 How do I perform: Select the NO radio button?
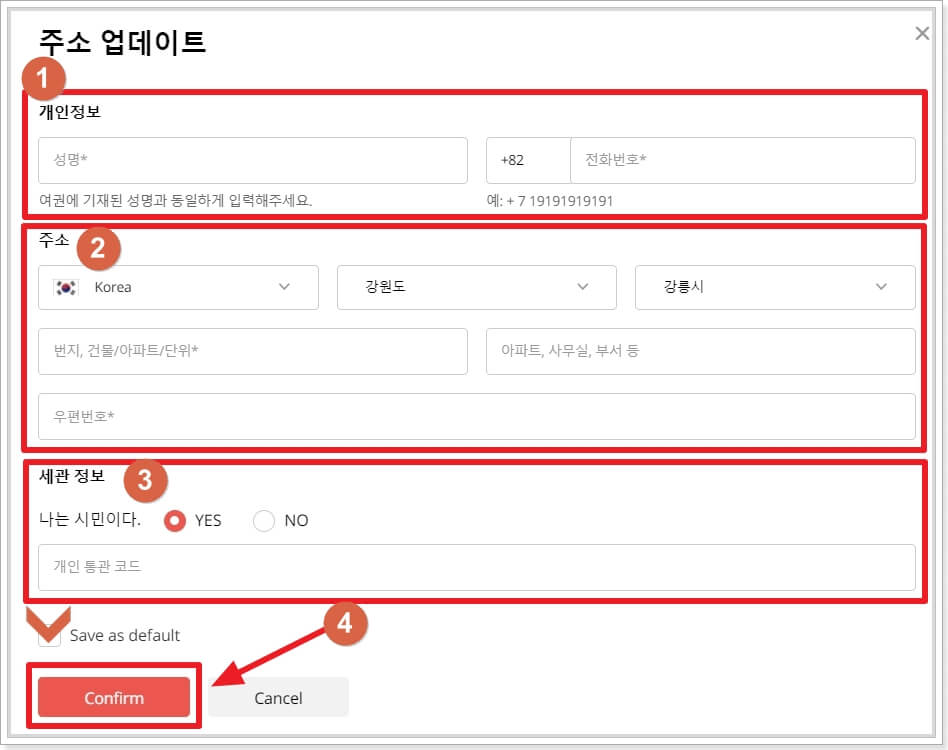(x=263, y=520)
